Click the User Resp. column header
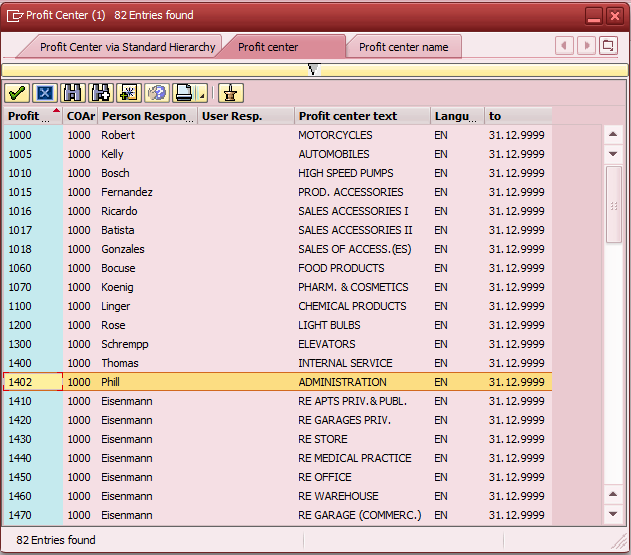 [246, 116]
